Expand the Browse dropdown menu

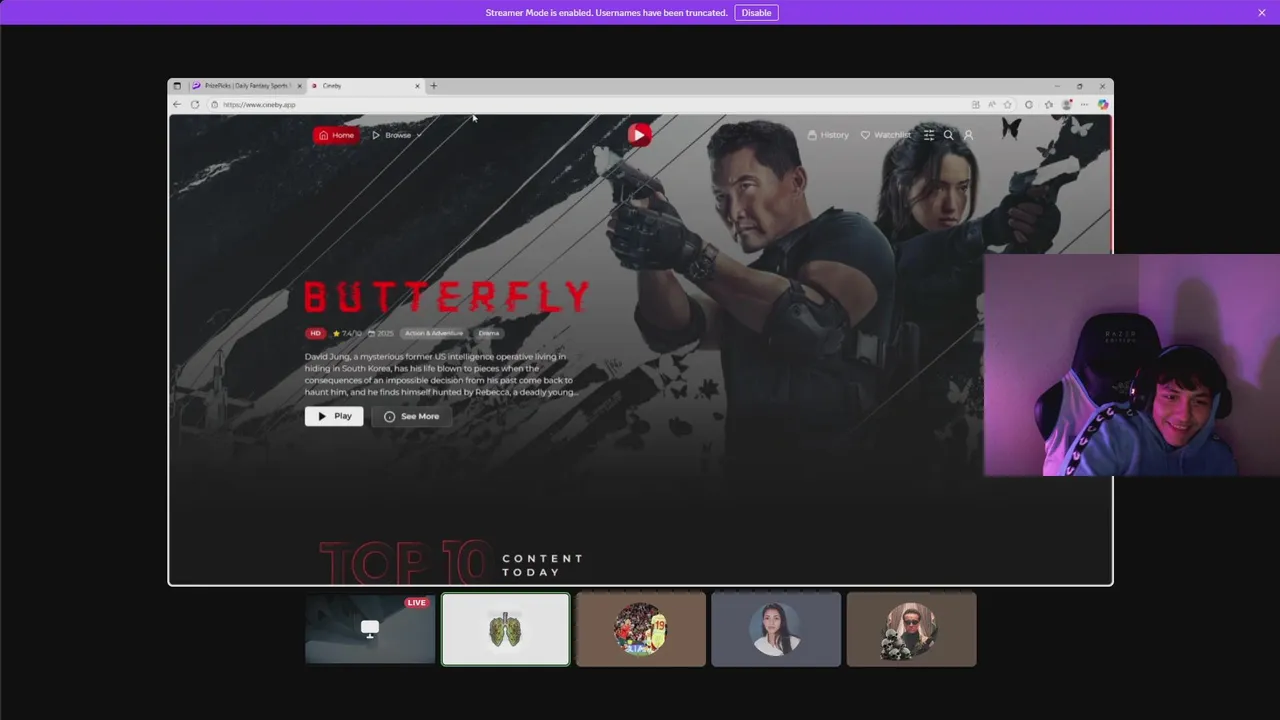[397, 135]
